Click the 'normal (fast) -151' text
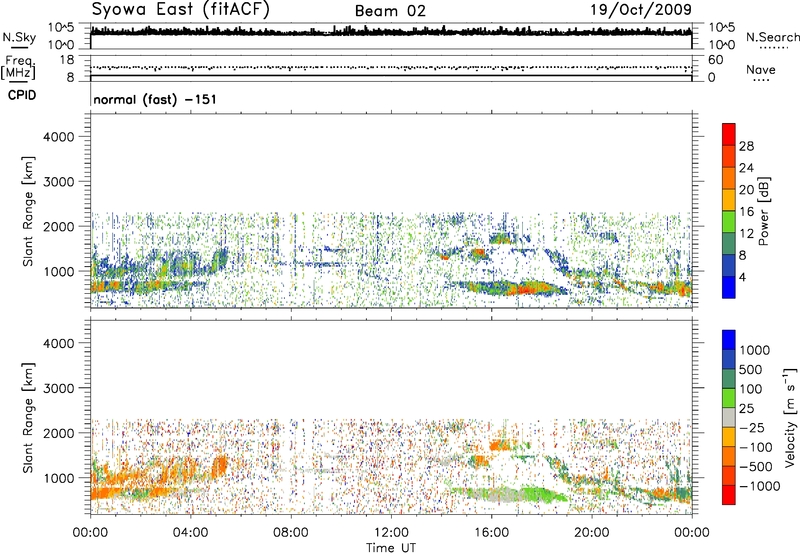This screenshot has width=800, height=554. click(155, 99)
